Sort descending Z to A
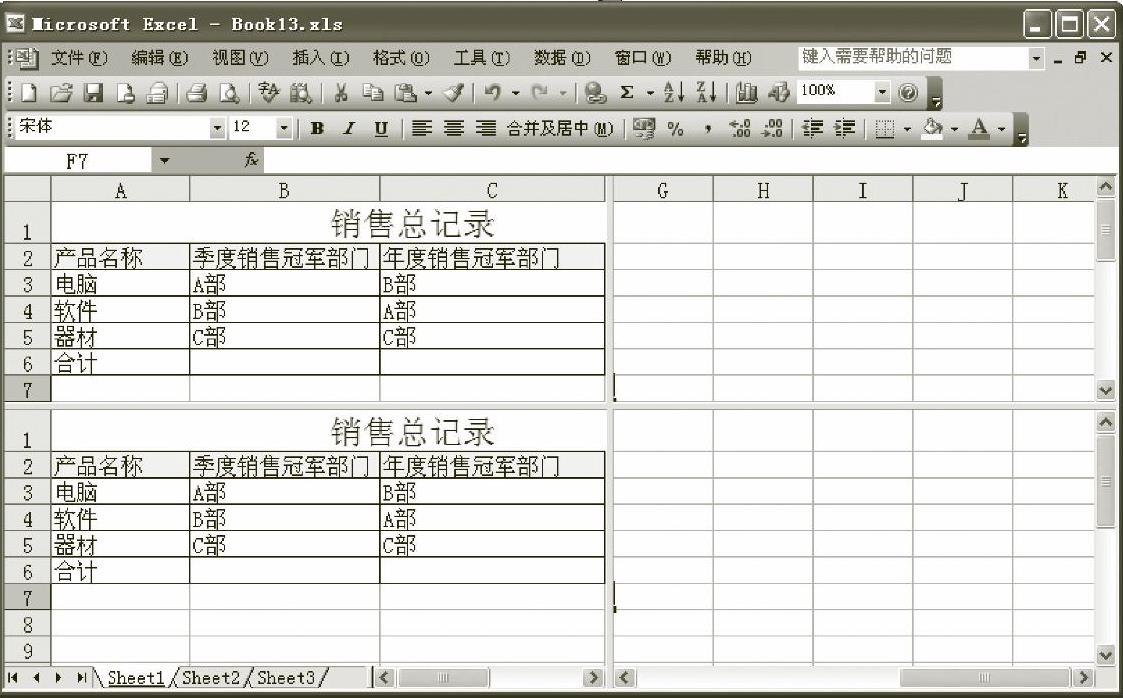 click(707, 92)
